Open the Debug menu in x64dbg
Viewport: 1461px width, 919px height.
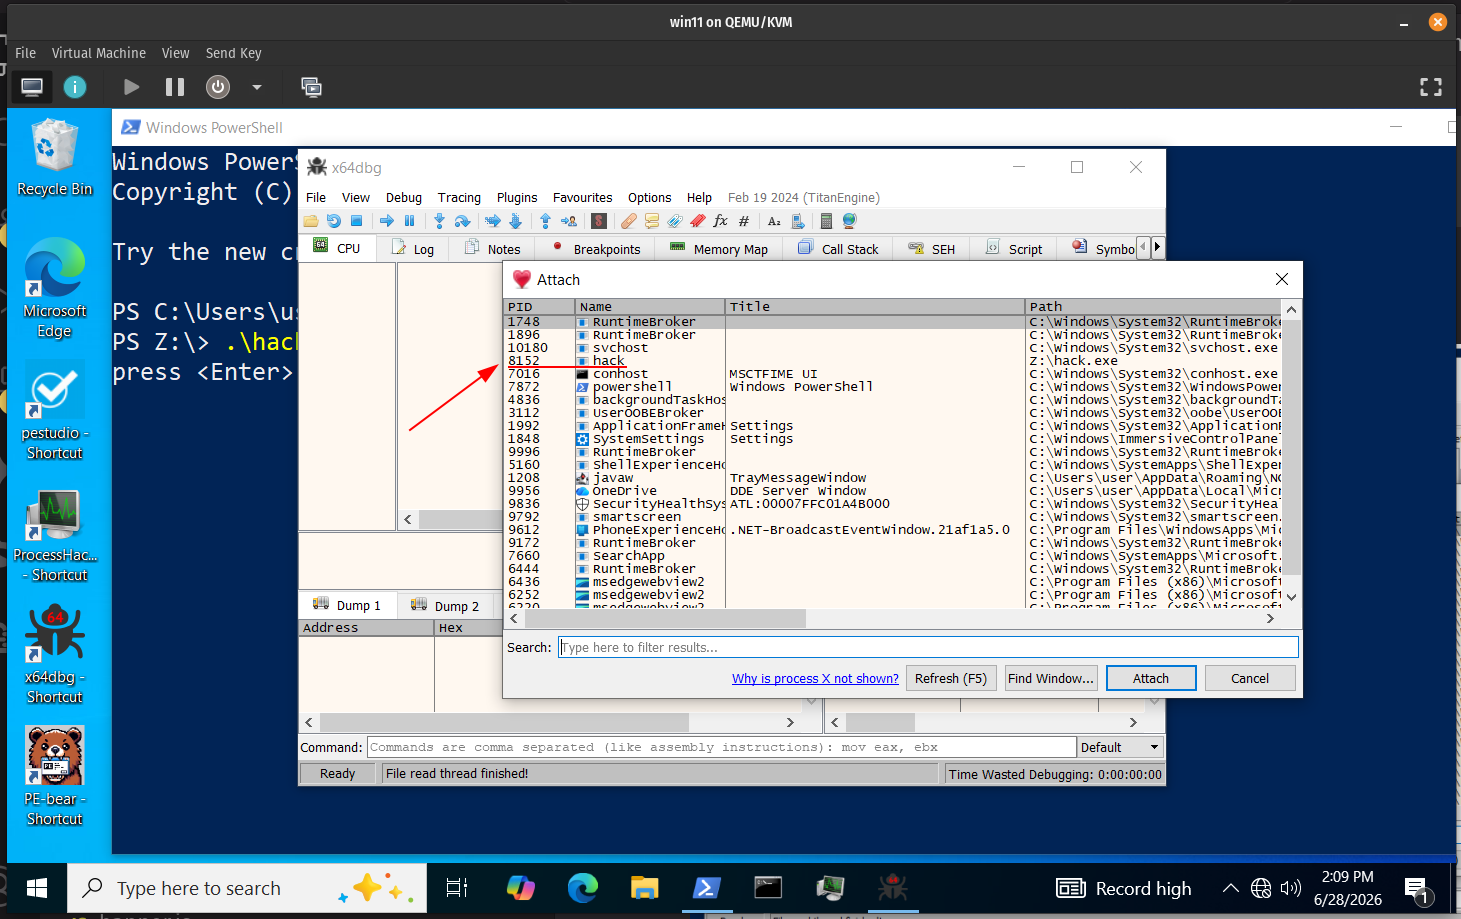pos(404,198)
